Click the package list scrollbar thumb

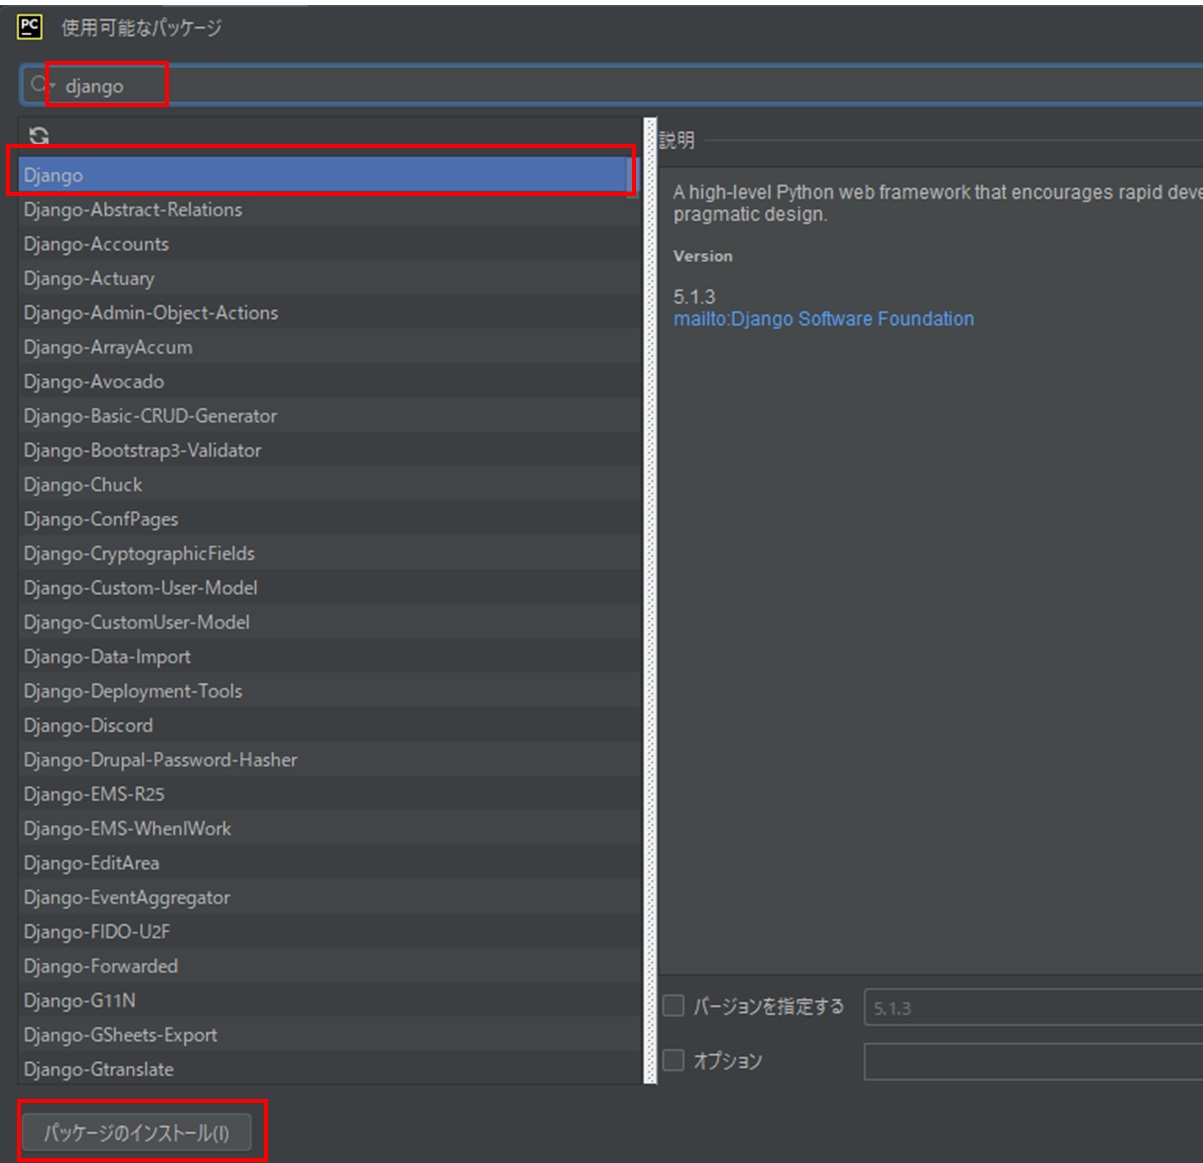tap(633, 178)
